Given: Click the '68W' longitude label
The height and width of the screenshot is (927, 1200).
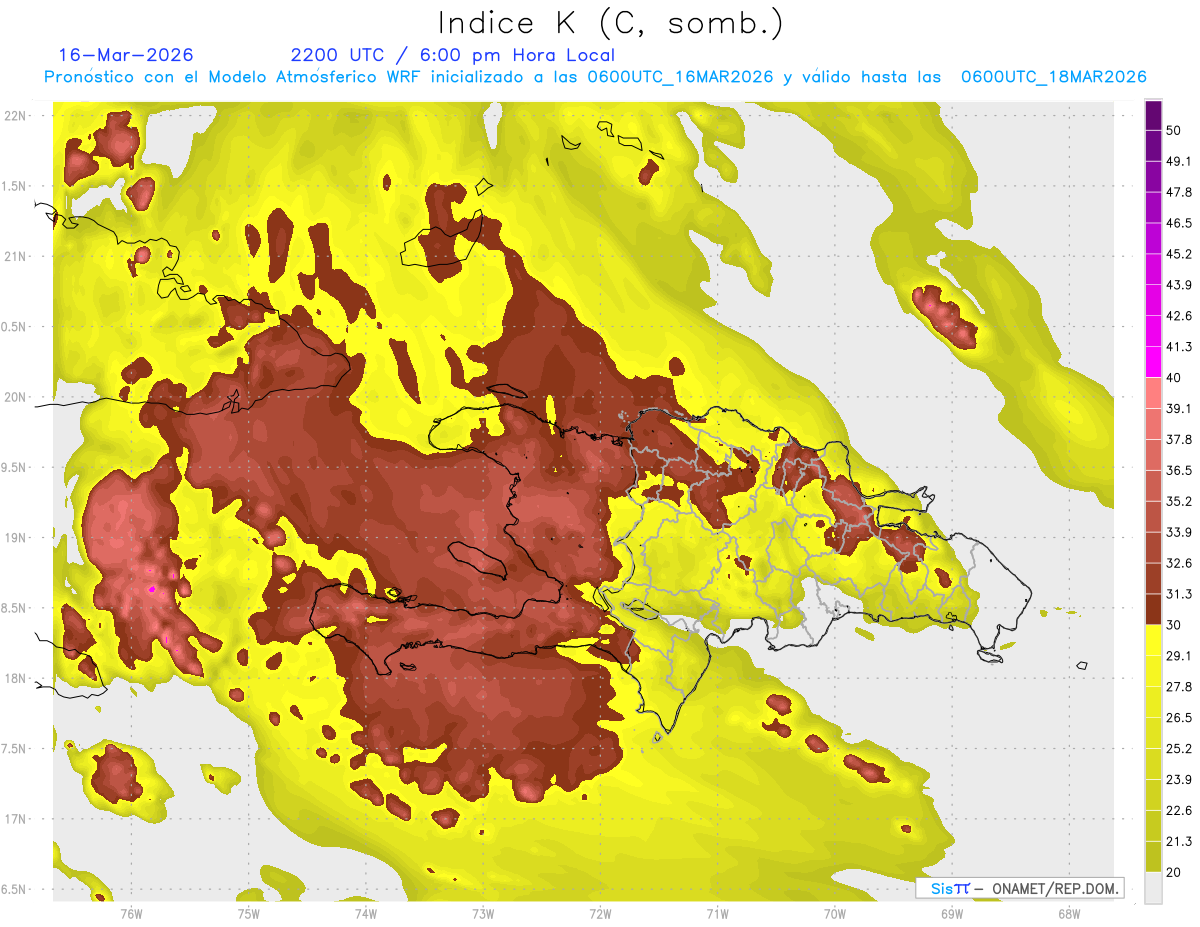Looking at the screenshot, I should coord(1069,914).
